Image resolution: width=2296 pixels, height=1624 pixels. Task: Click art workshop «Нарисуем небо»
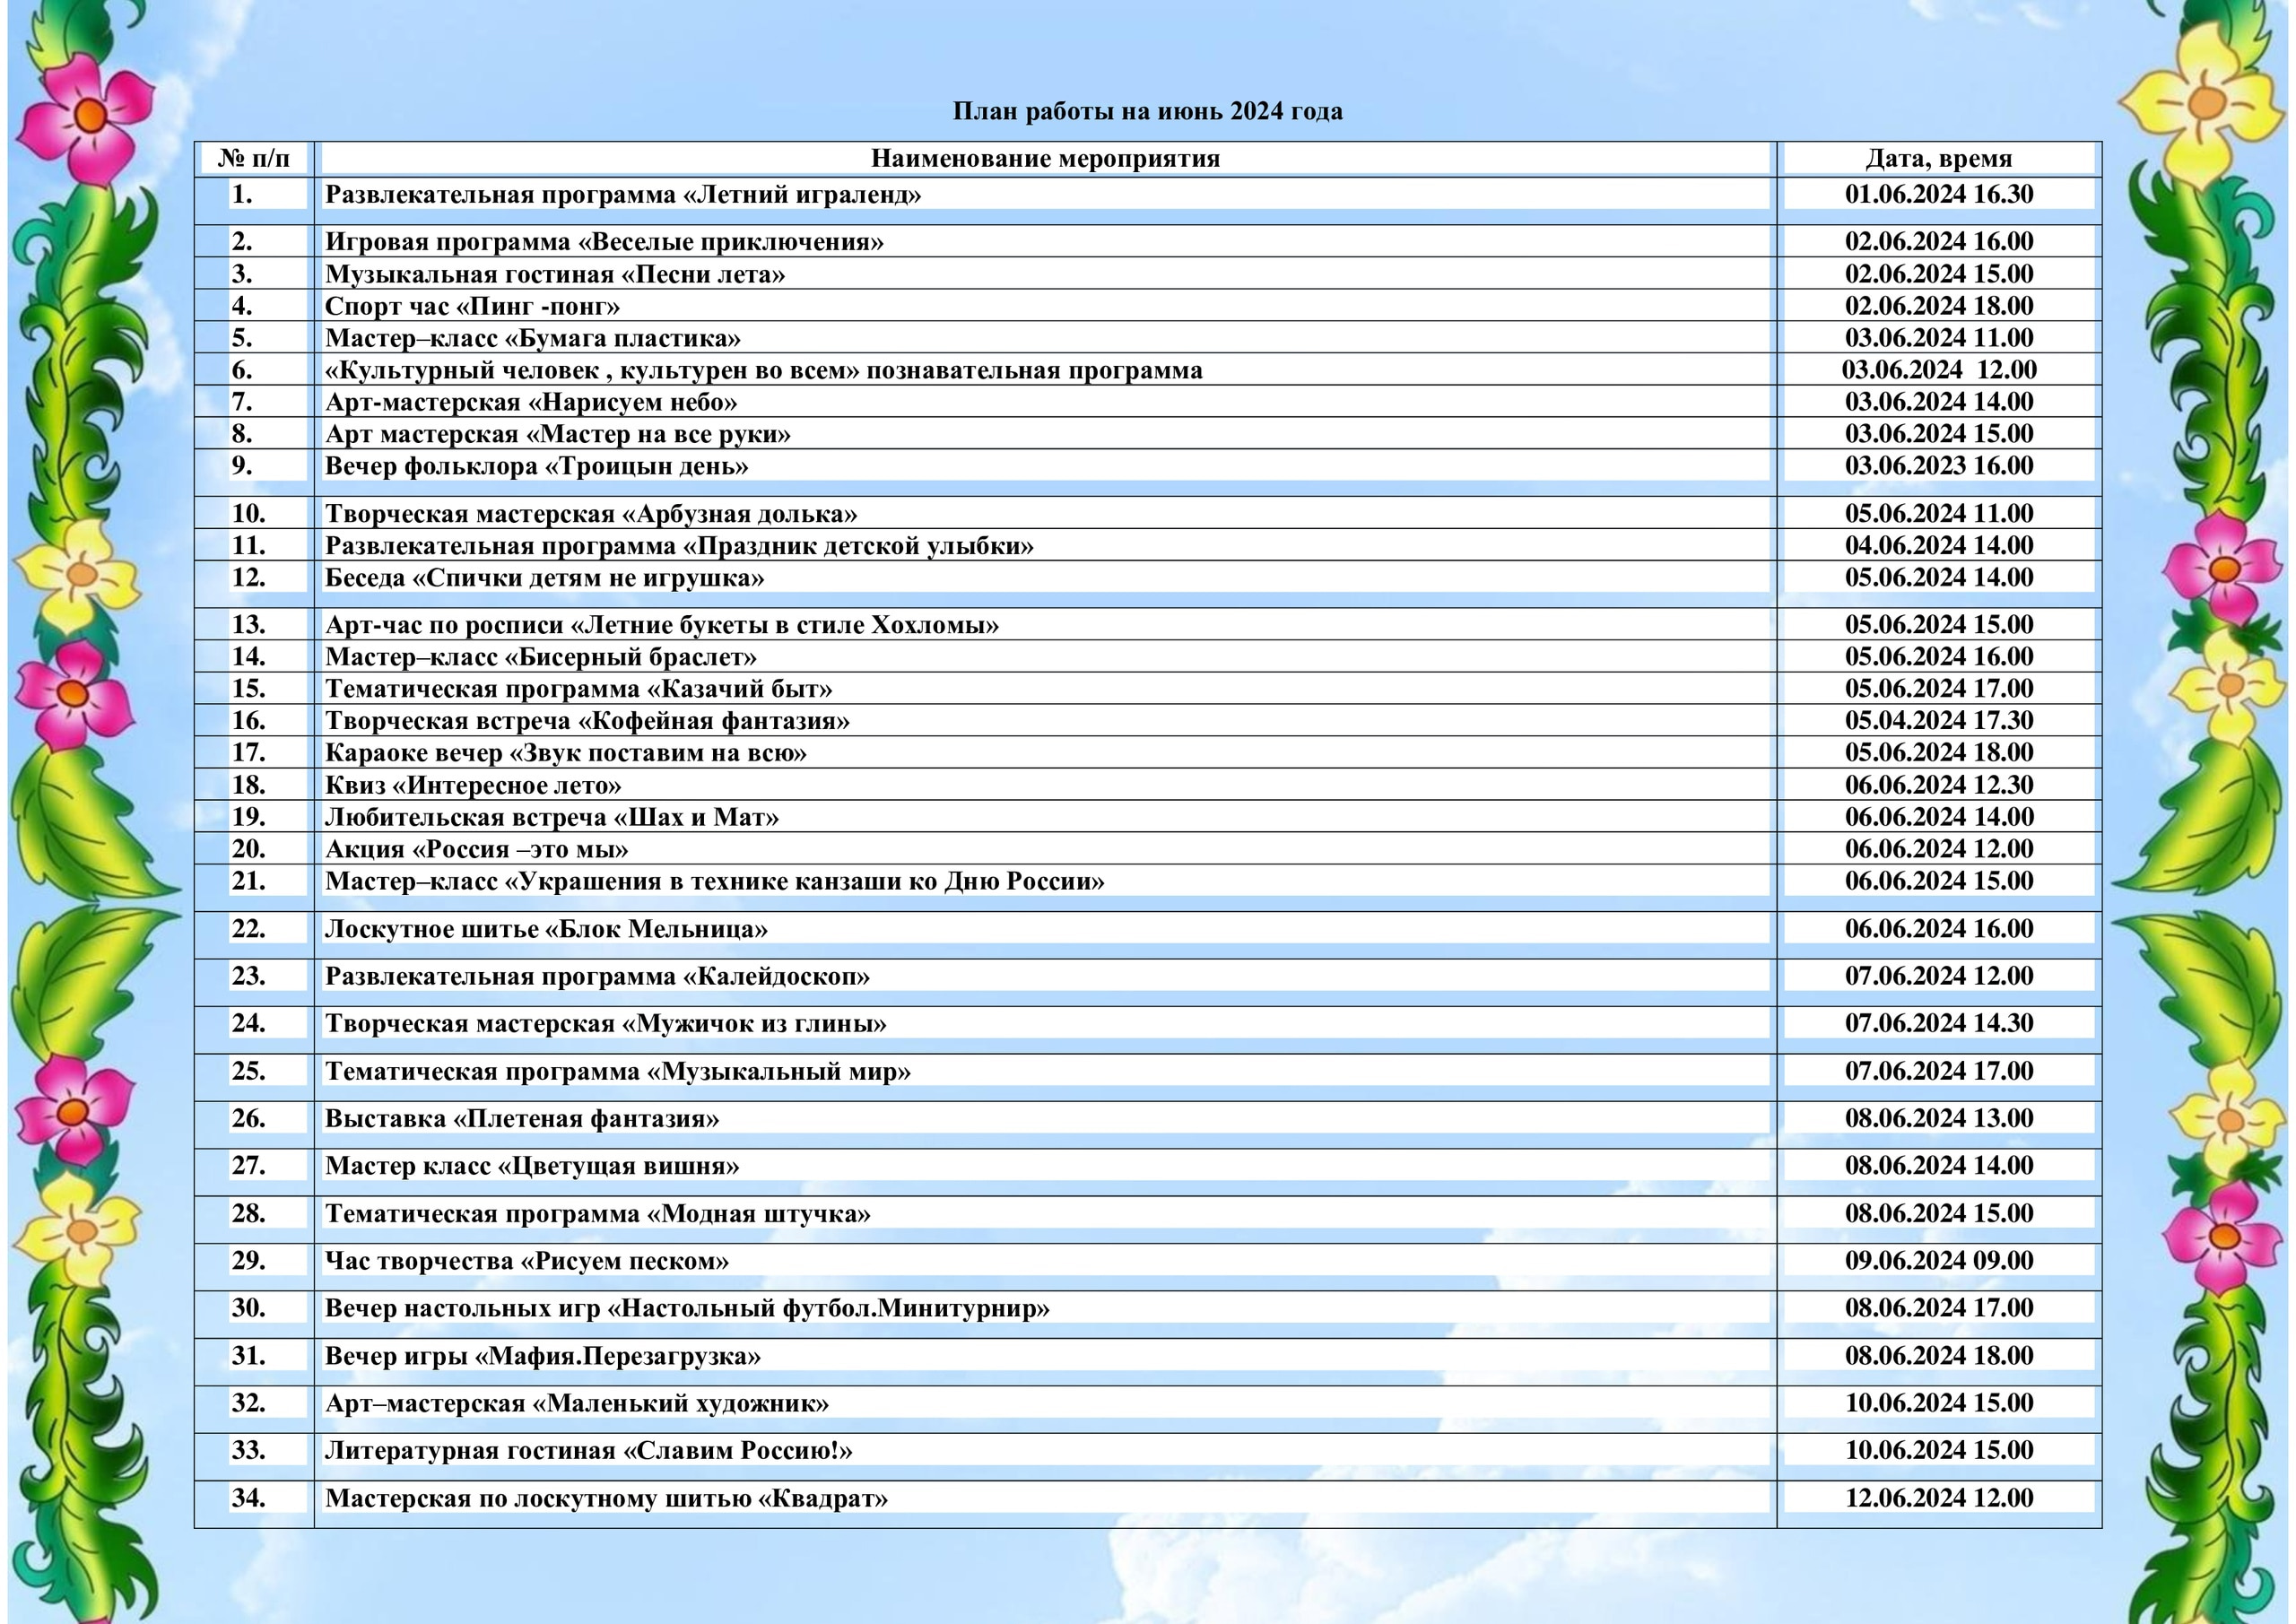point(531,402)
